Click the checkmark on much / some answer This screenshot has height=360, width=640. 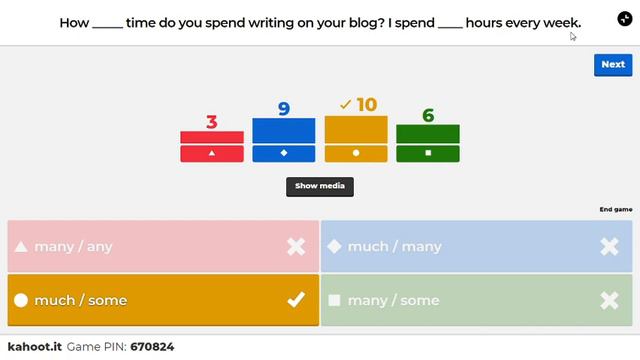pyautogui.click(x=296, y=300)
